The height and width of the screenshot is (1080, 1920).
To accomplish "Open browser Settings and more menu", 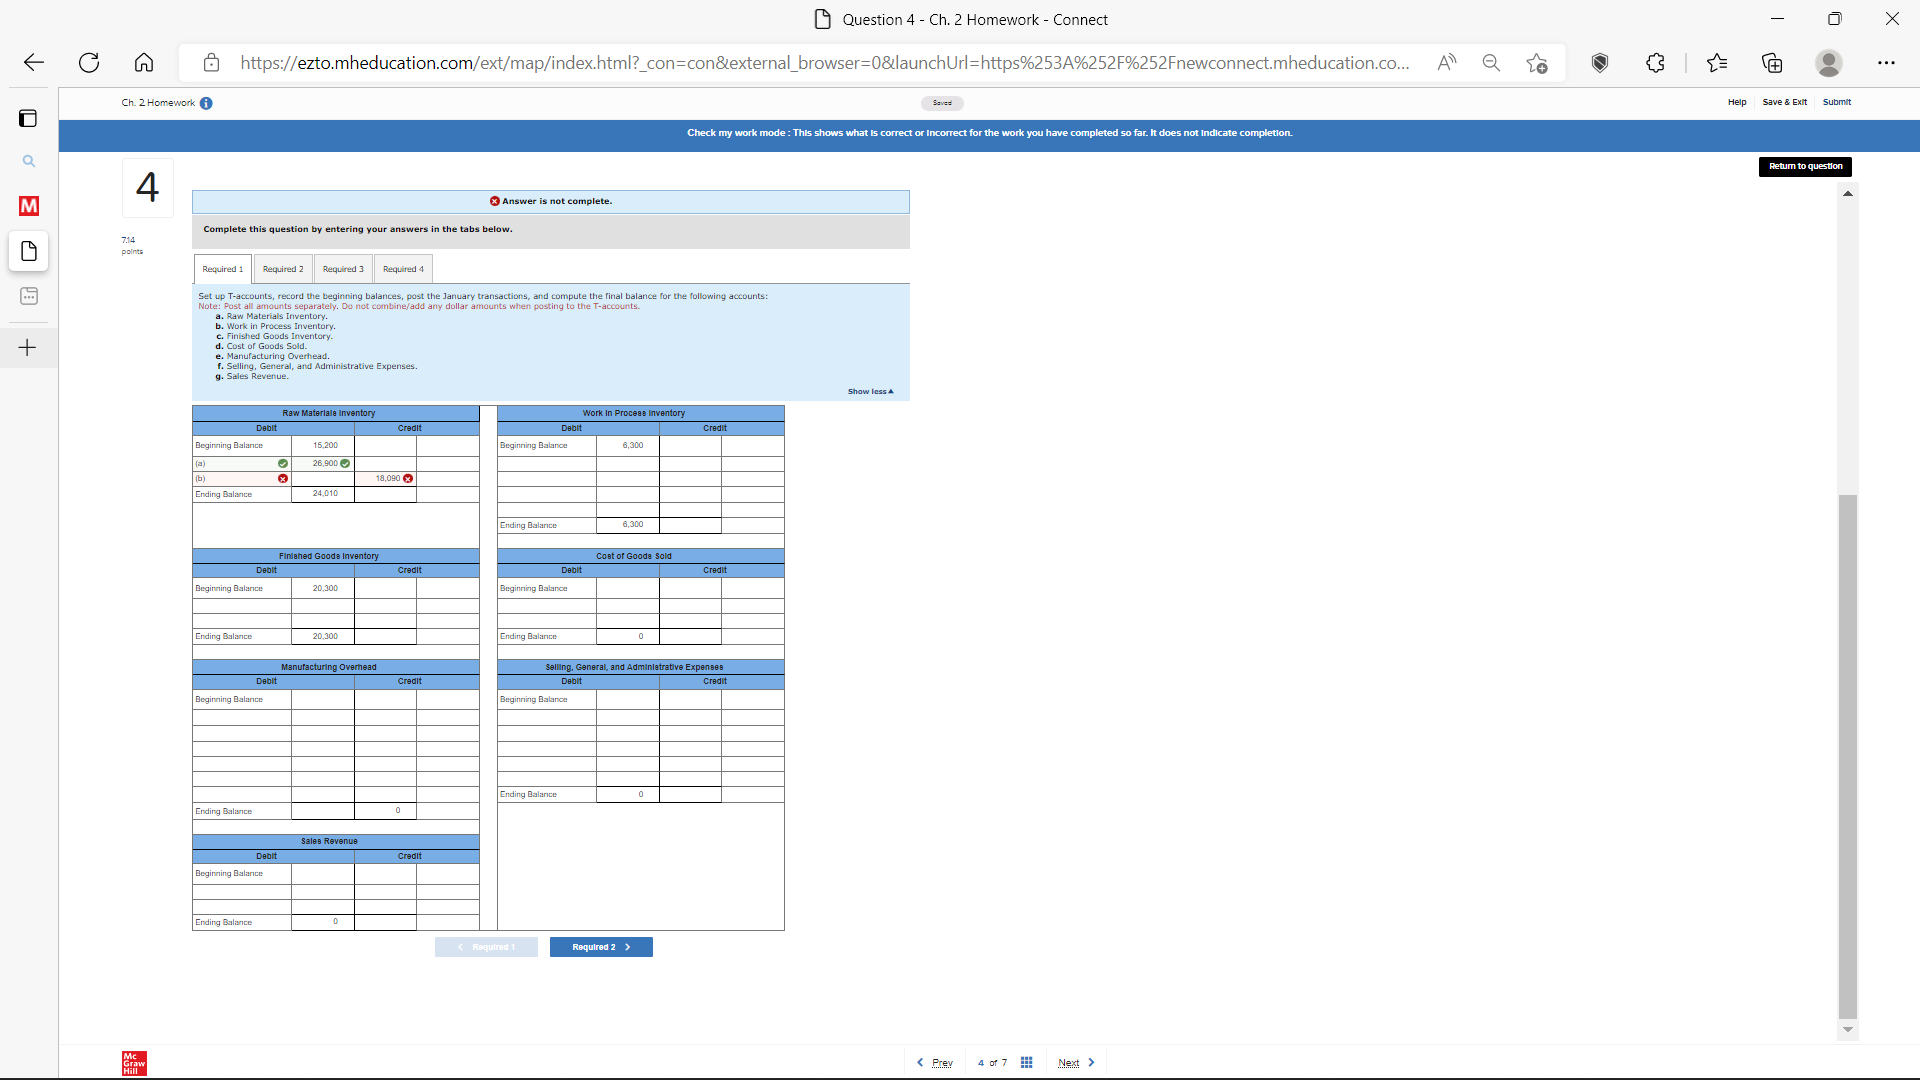I will click(x=1886, y=63).
